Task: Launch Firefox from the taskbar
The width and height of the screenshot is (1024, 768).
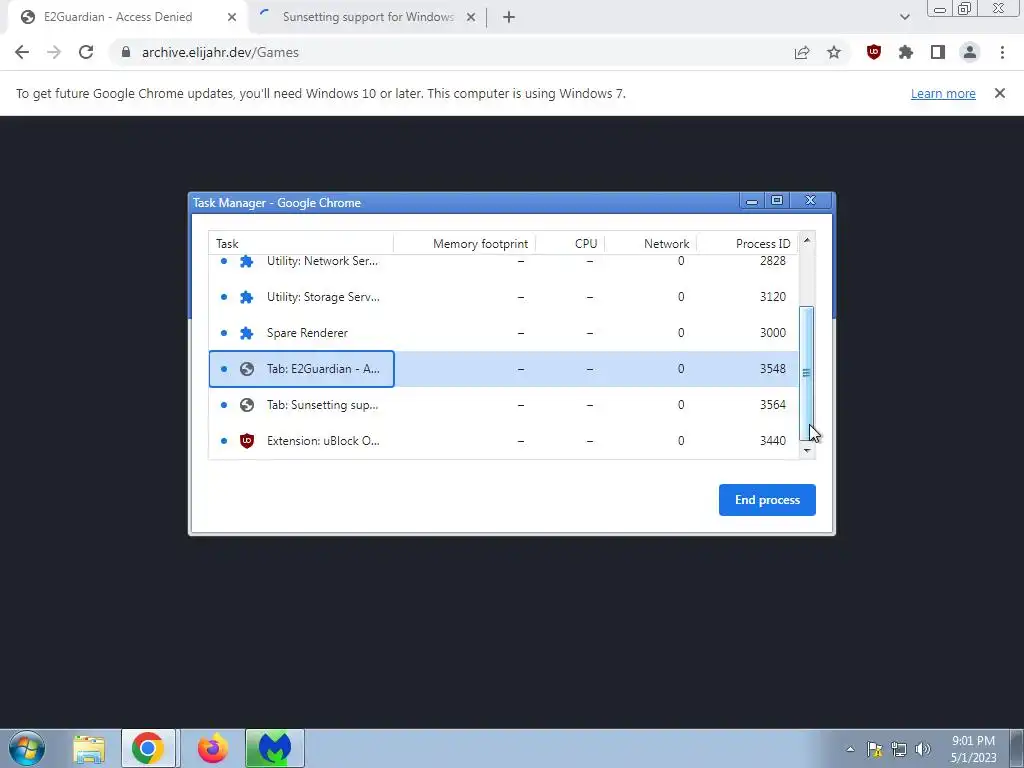Action: (x=212, y=748)
